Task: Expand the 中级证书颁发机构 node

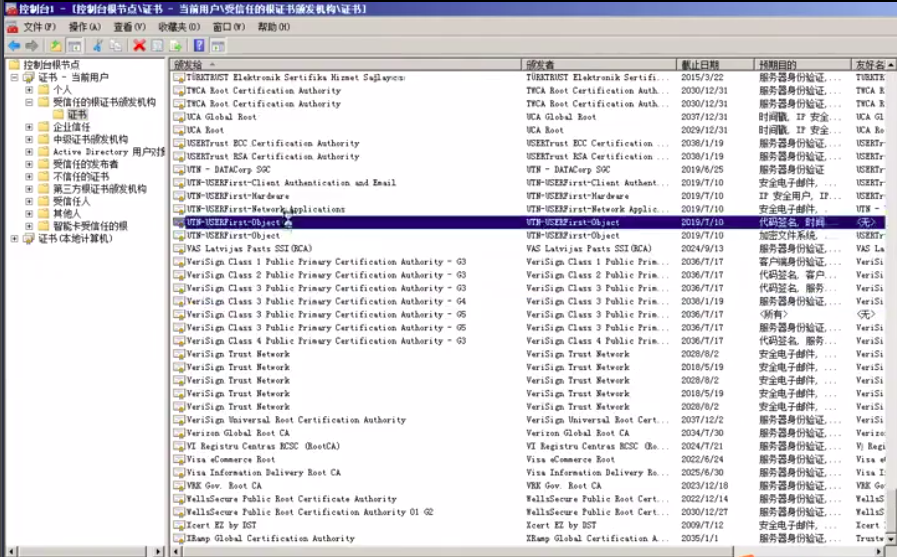Action: (29, 139)
